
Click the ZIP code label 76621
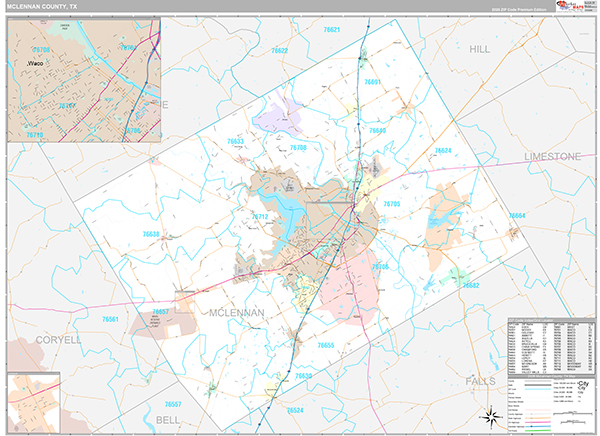pyautogui.click(x=332, y=29)
